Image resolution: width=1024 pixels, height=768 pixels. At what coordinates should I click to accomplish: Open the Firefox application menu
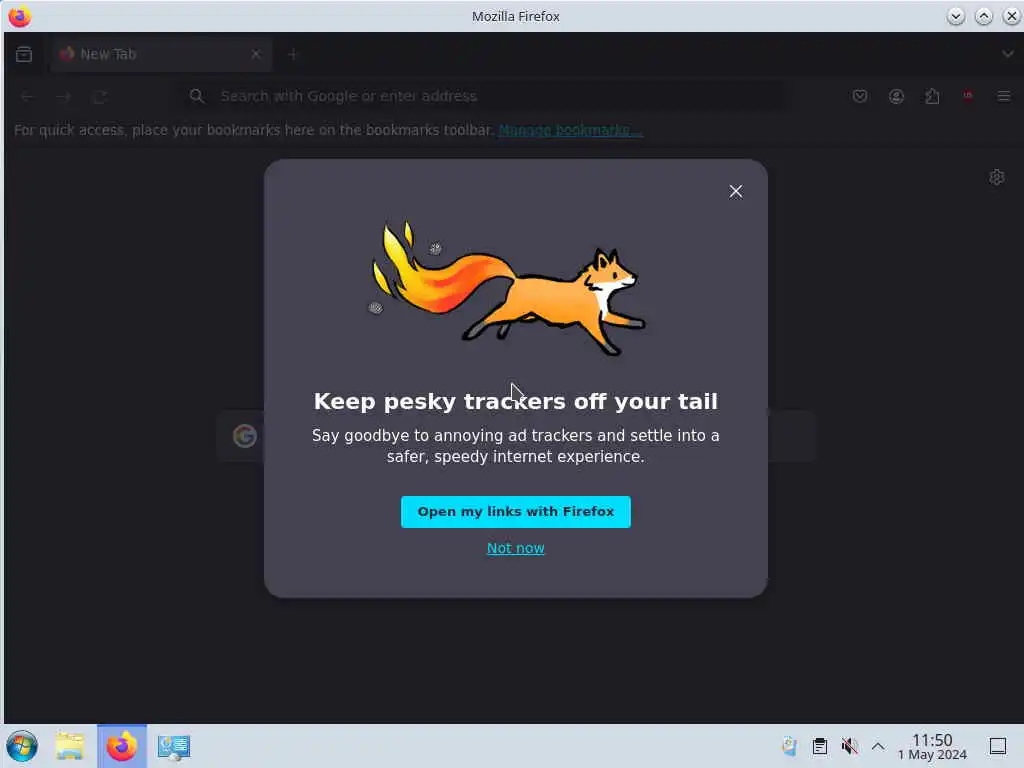pyautogui.click(x=1004, y=97)
